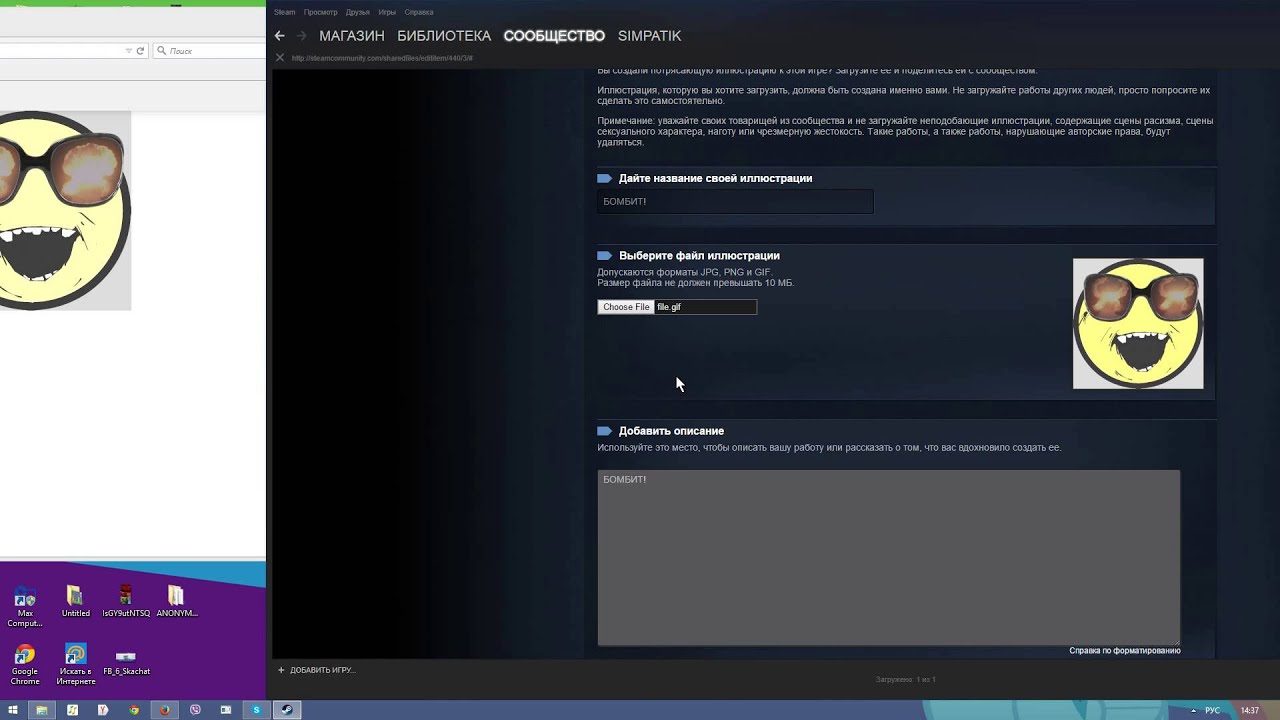This screenshot has height=720, width=1280.
Task: Open the Steam menu
Action: [284, 12]
